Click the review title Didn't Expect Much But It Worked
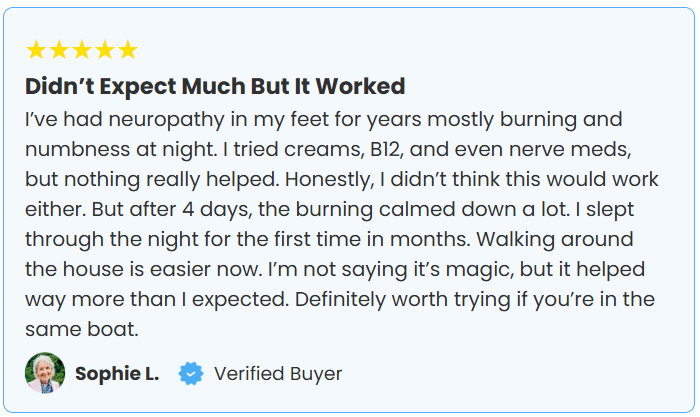Viewport: 700px width, 417px height. click(x=215, y=86)
